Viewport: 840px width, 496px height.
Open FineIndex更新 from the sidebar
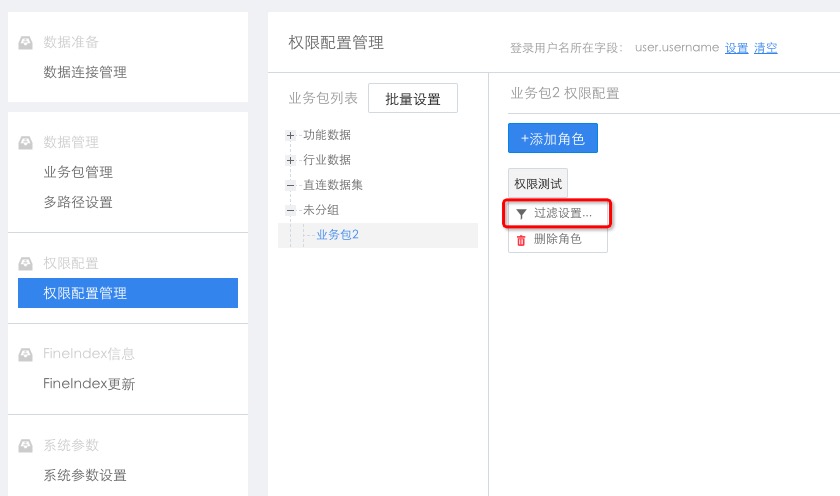(89, 384)
